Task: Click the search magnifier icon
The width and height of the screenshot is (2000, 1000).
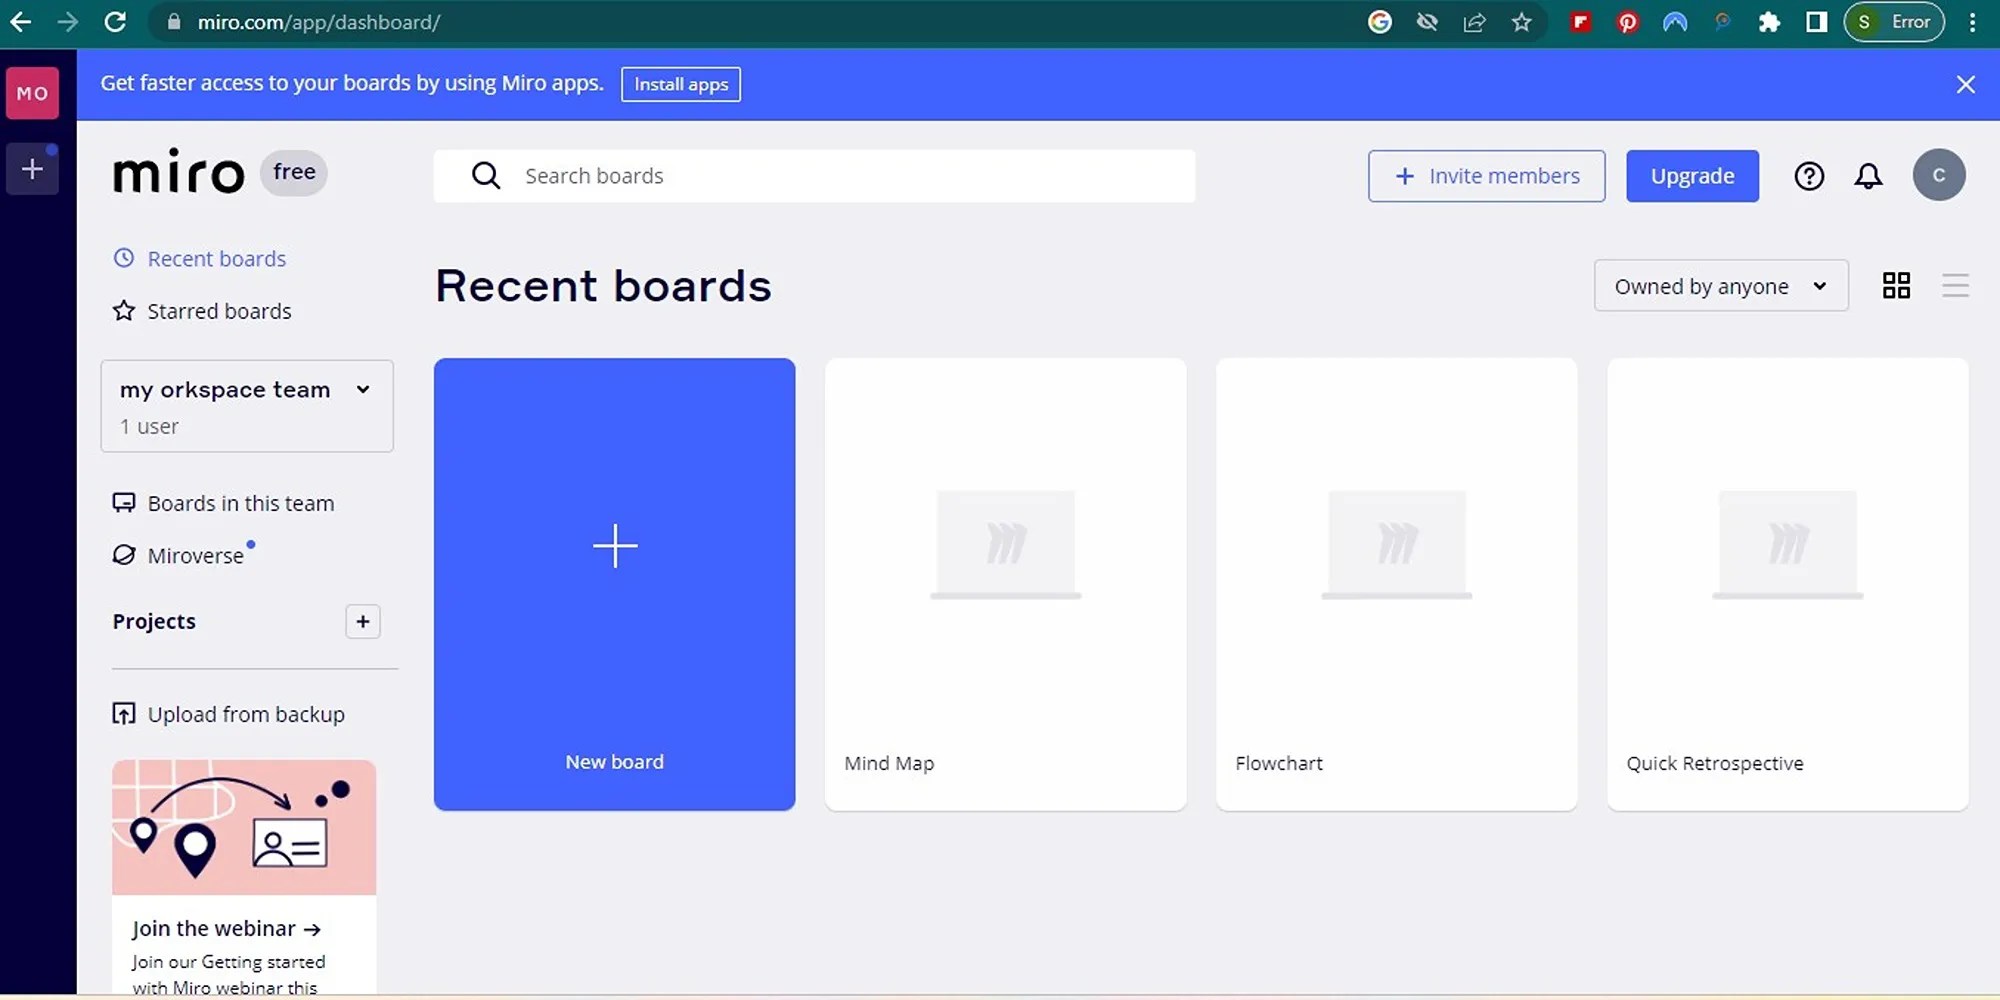Action: click(486, 176)
